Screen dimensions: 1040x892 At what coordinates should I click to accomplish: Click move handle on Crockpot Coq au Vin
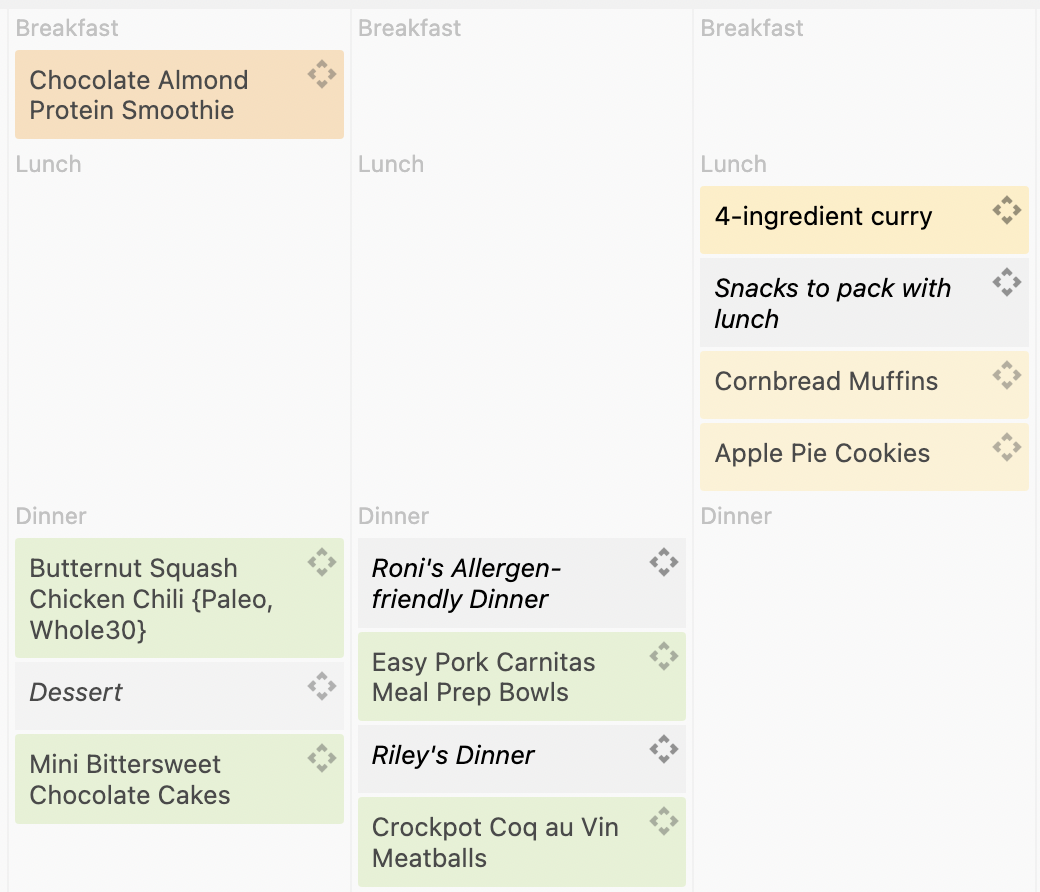point(664,821)
